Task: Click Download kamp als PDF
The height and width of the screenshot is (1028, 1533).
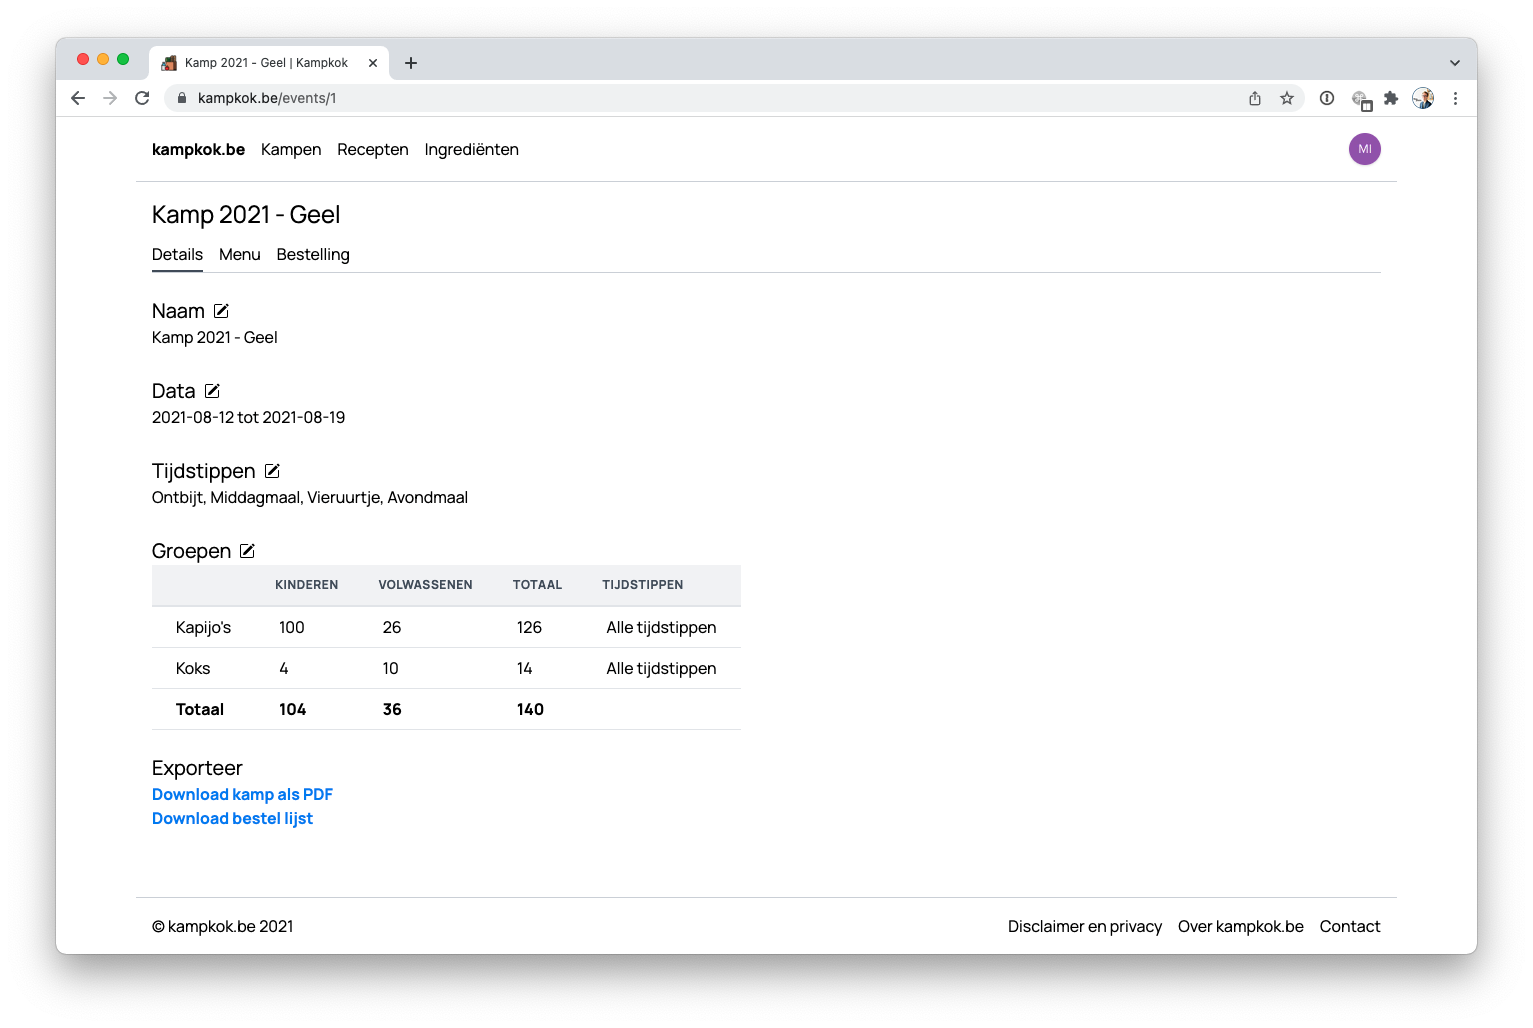Action: point(242,794)
